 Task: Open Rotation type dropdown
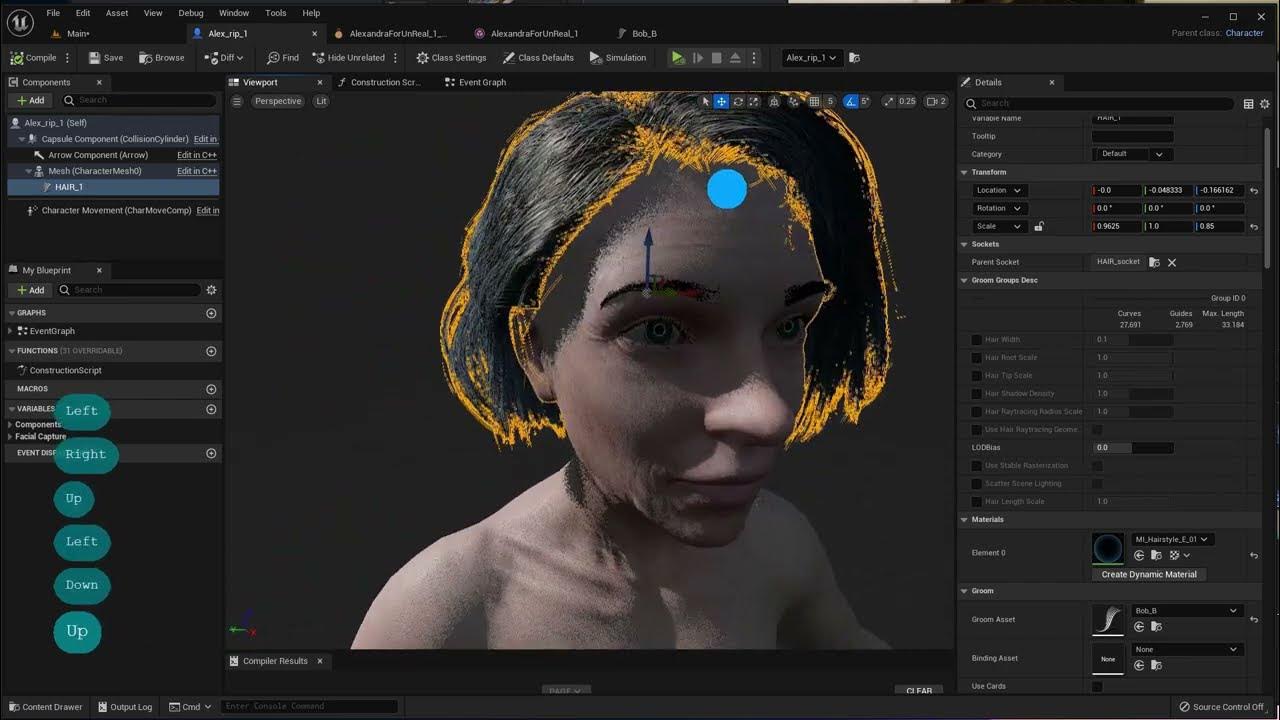(x=999, y=208)
